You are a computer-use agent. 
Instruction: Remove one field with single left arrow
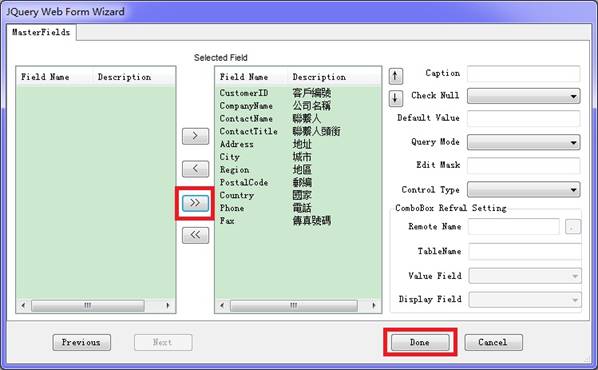[x=195, y=169]
